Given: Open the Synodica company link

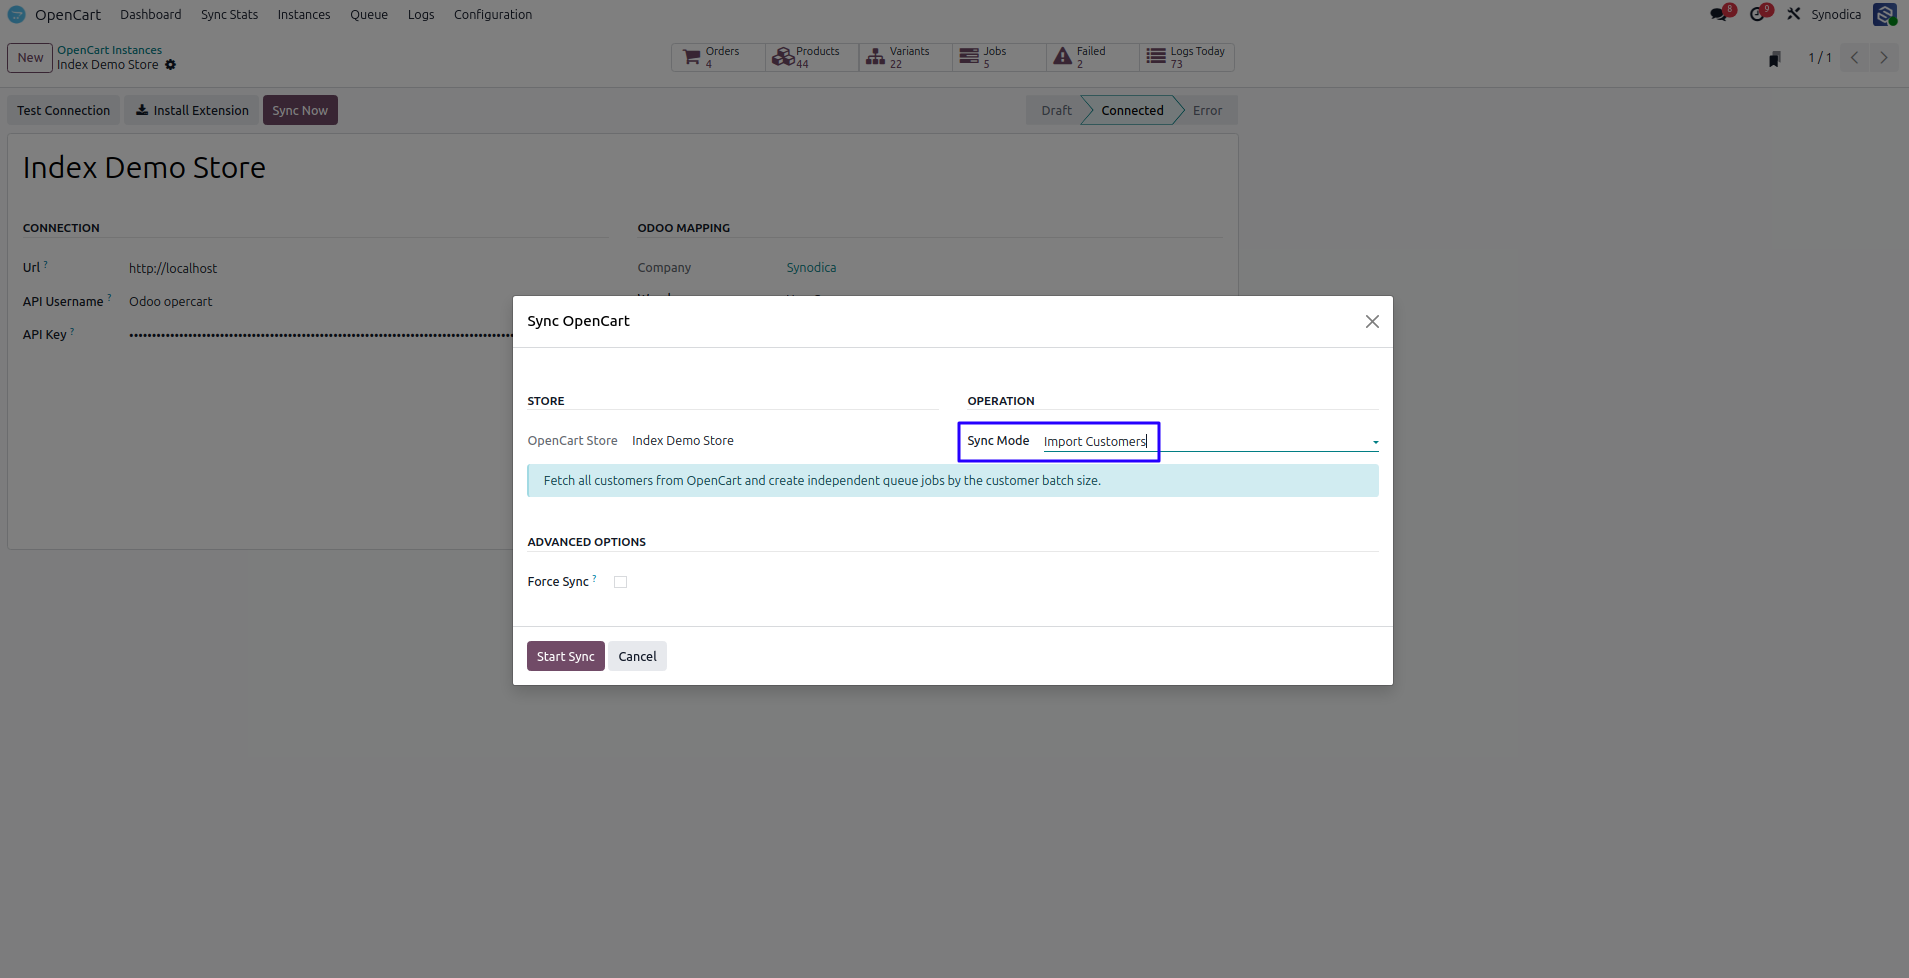Looking at the screenshot, I should (811, 268).
